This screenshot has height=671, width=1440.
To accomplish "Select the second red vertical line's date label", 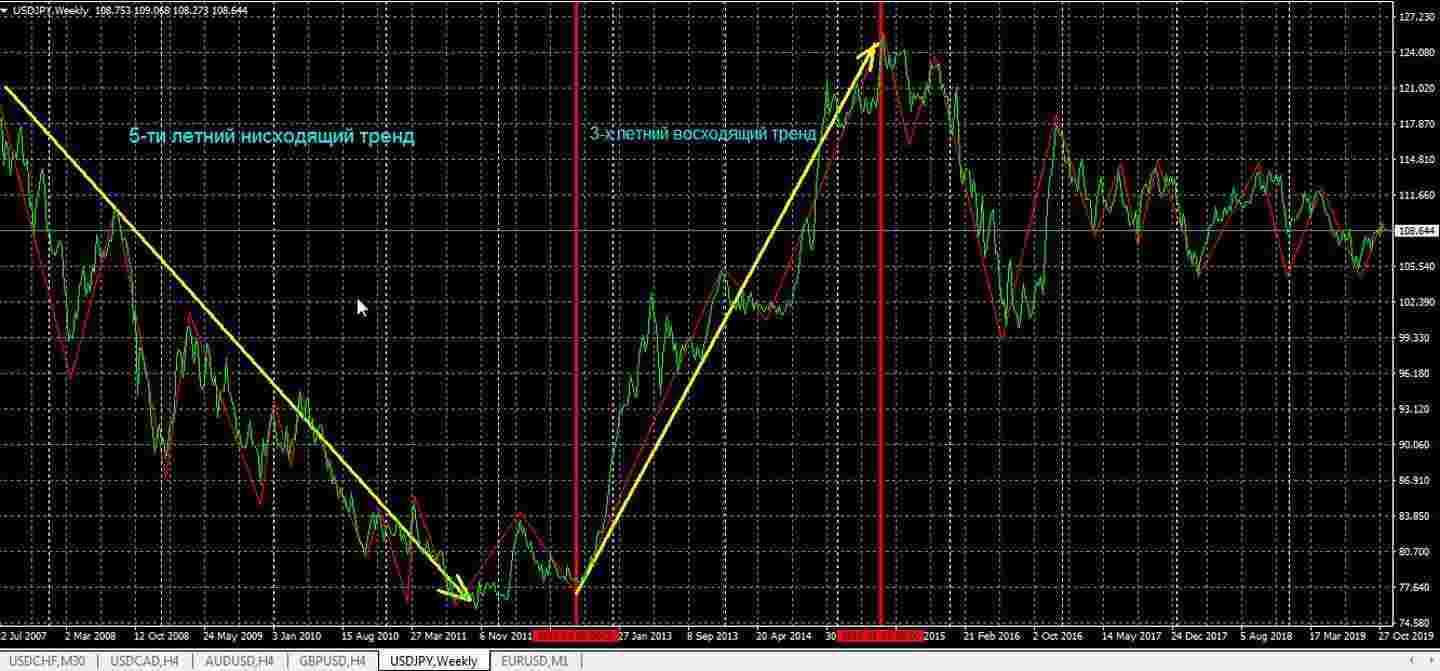I will coord(880,635).
